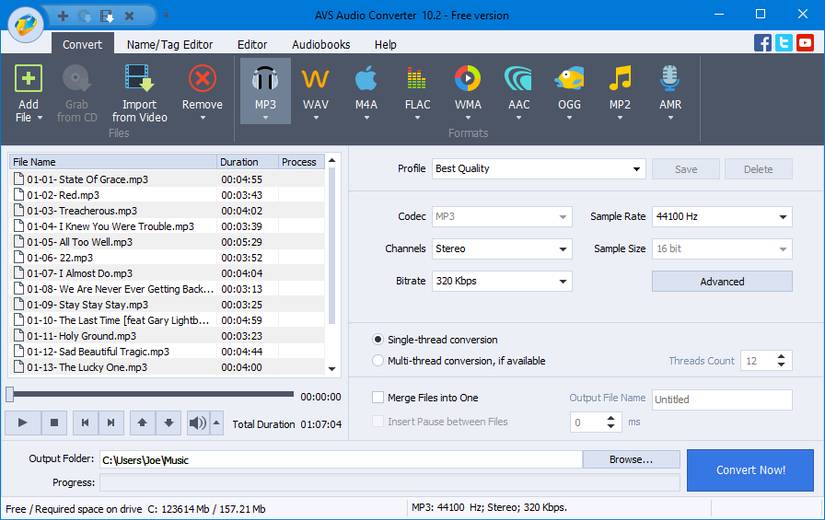
Task: Select OGG output format
Action: tap(569, 91)
